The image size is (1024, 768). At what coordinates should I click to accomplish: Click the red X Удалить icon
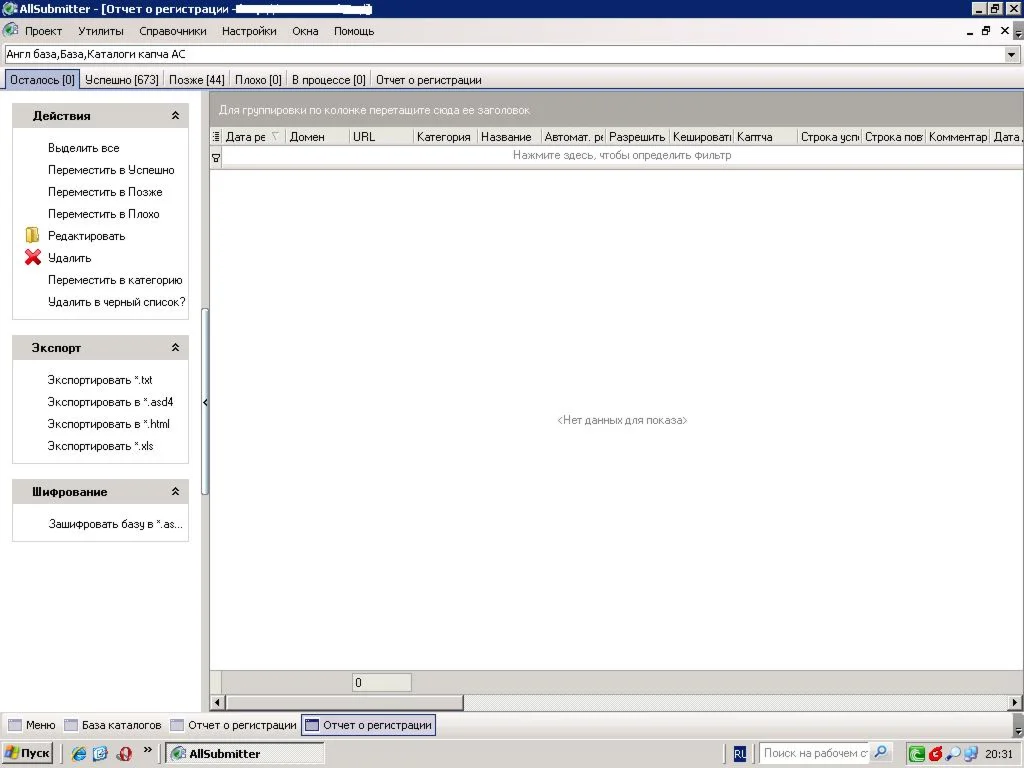(33, 257)
